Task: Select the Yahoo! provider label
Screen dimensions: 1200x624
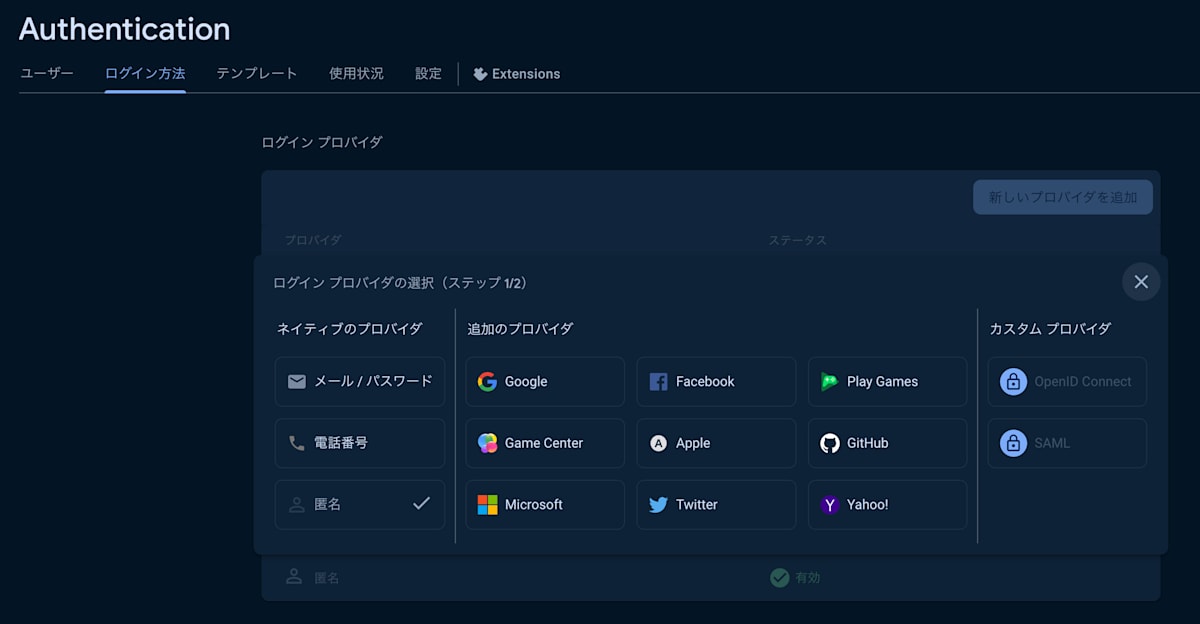Action: pyautogui.click(x=868, y=505)
